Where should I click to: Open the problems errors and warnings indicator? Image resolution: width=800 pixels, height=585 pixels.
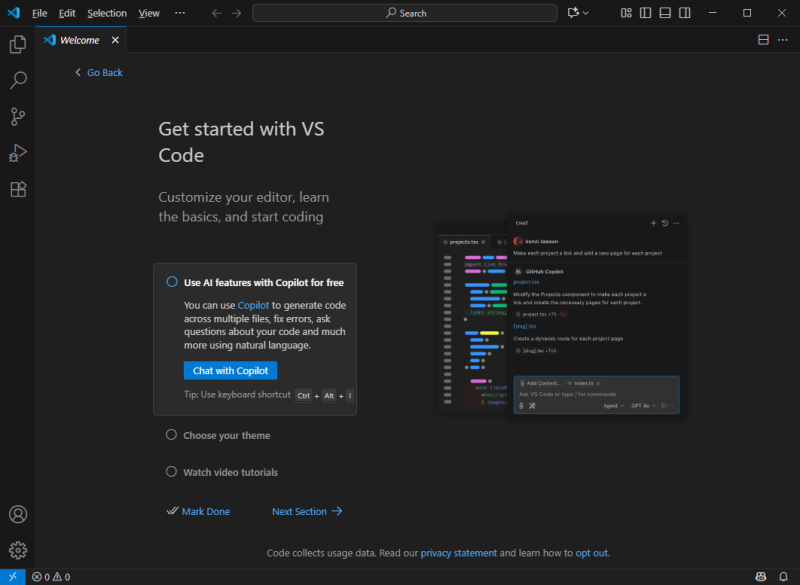pyautogui.click(x=51, y=577)
